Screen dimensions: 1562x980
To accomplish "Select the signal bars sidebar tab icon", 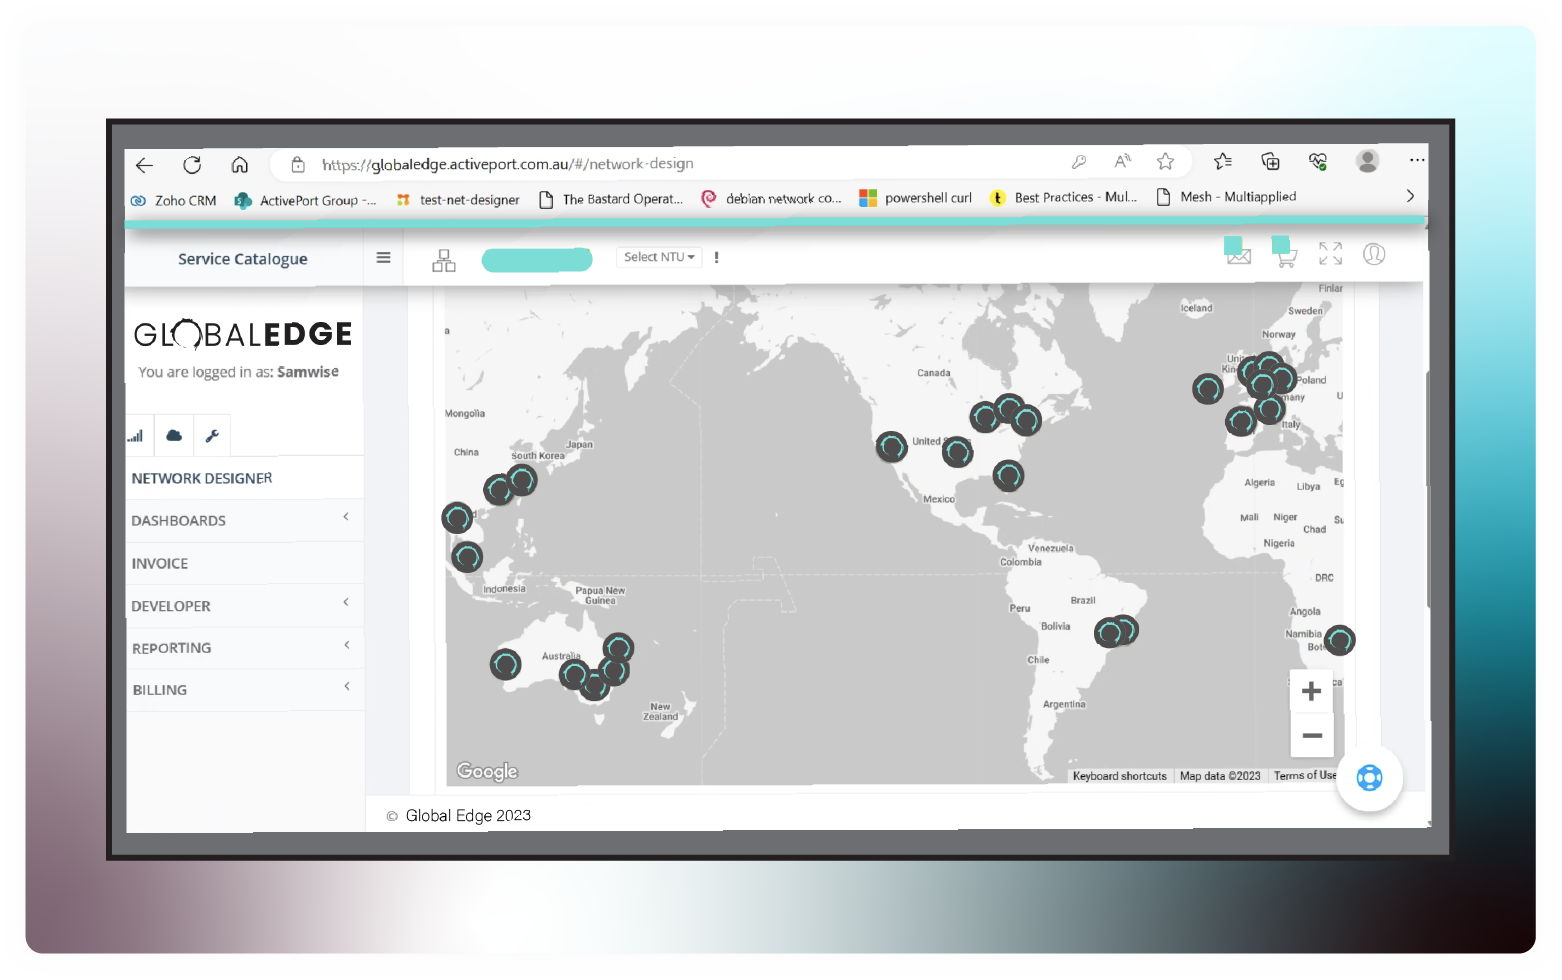I will 135,435.
